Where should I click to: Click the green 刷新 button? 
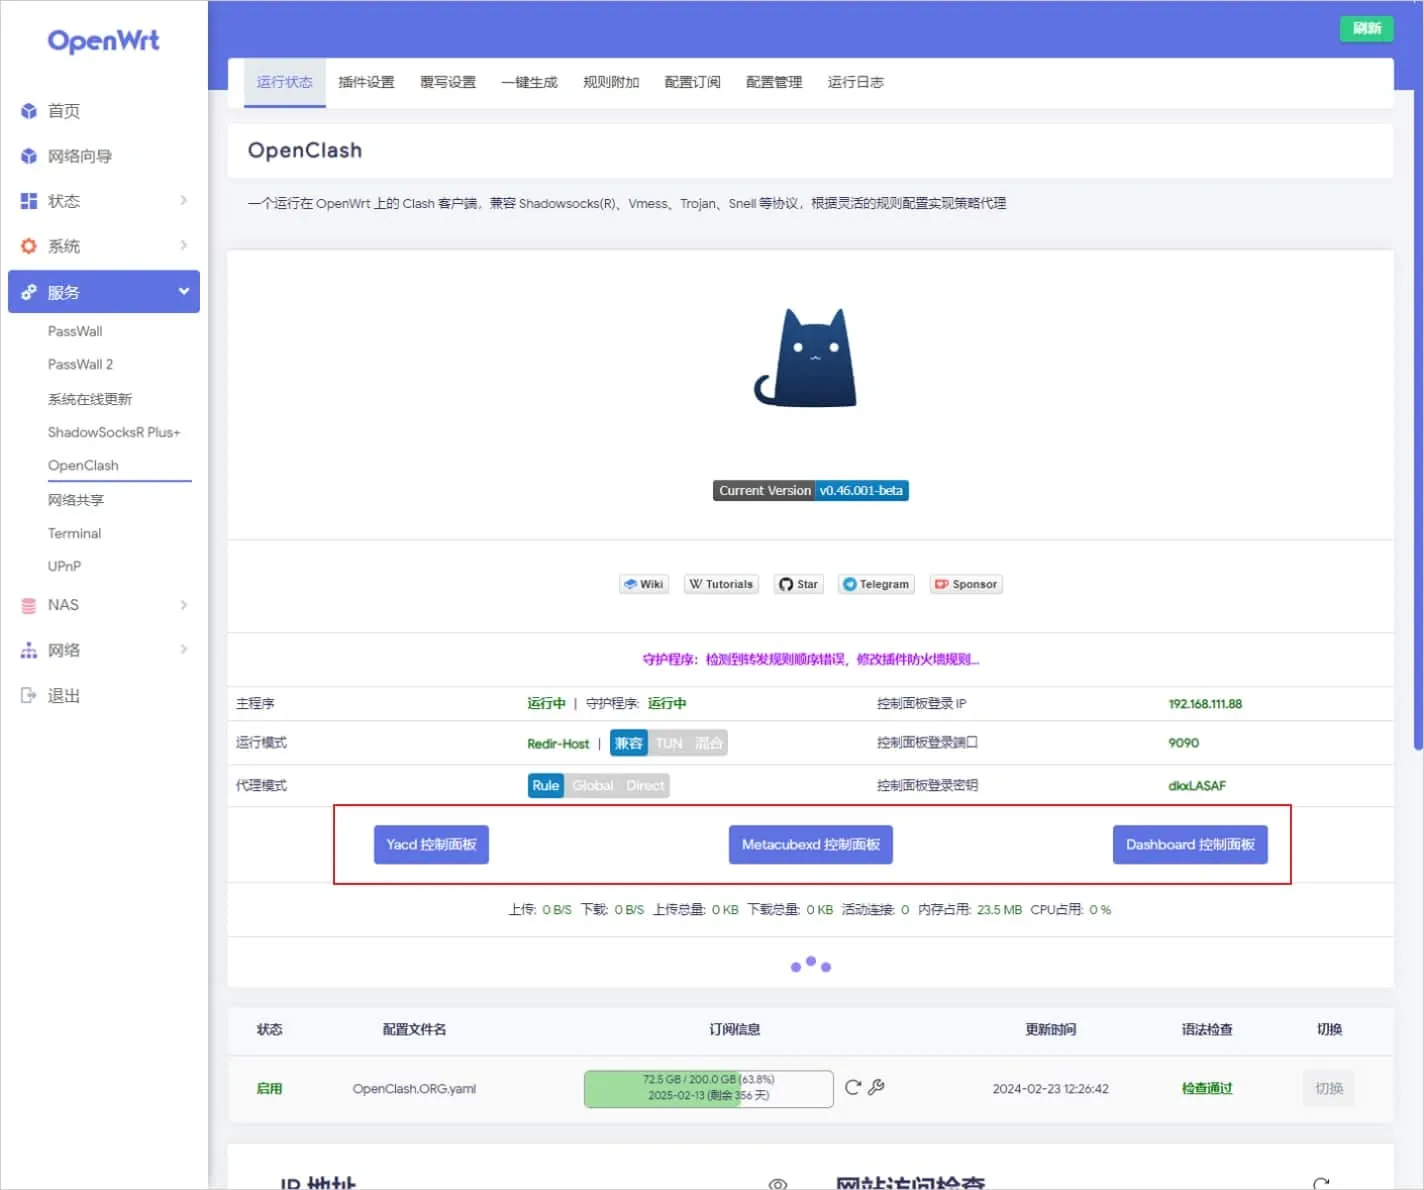[x=1366, y=29]
